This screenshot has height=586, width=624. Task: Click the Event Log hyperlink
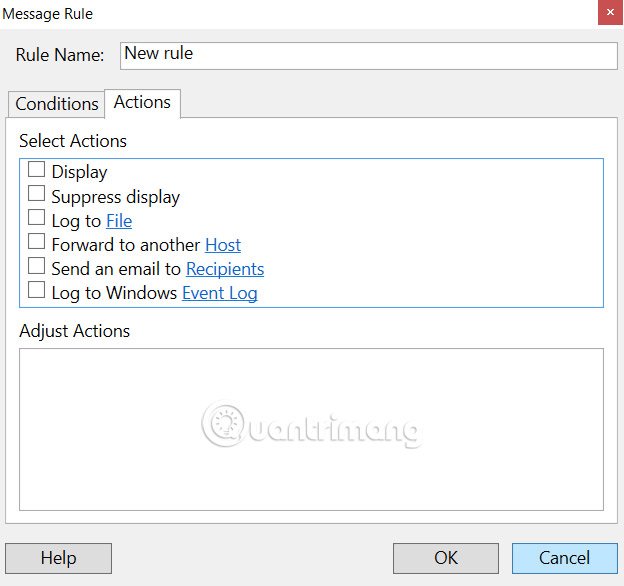click(220, 294)
